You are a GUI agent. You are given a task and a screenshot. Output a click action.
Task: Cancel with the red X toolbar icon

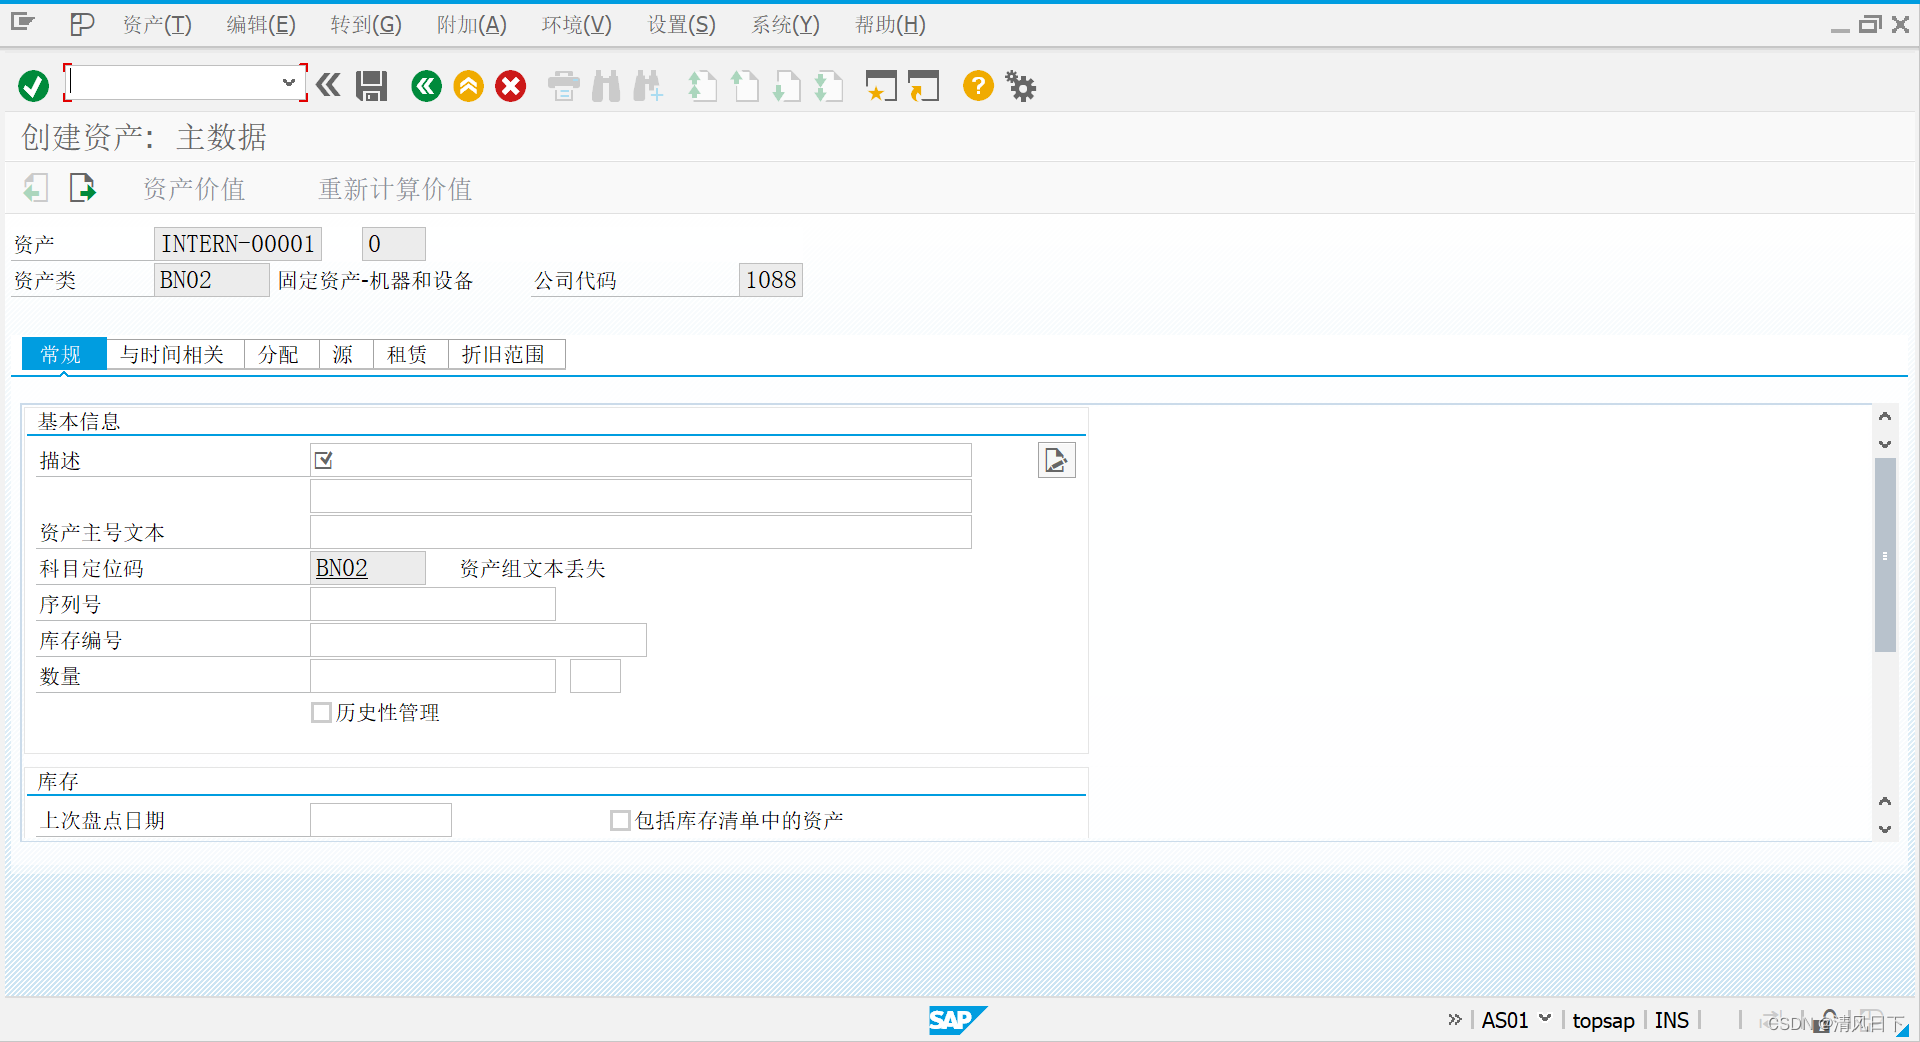[x=510, y=86]
